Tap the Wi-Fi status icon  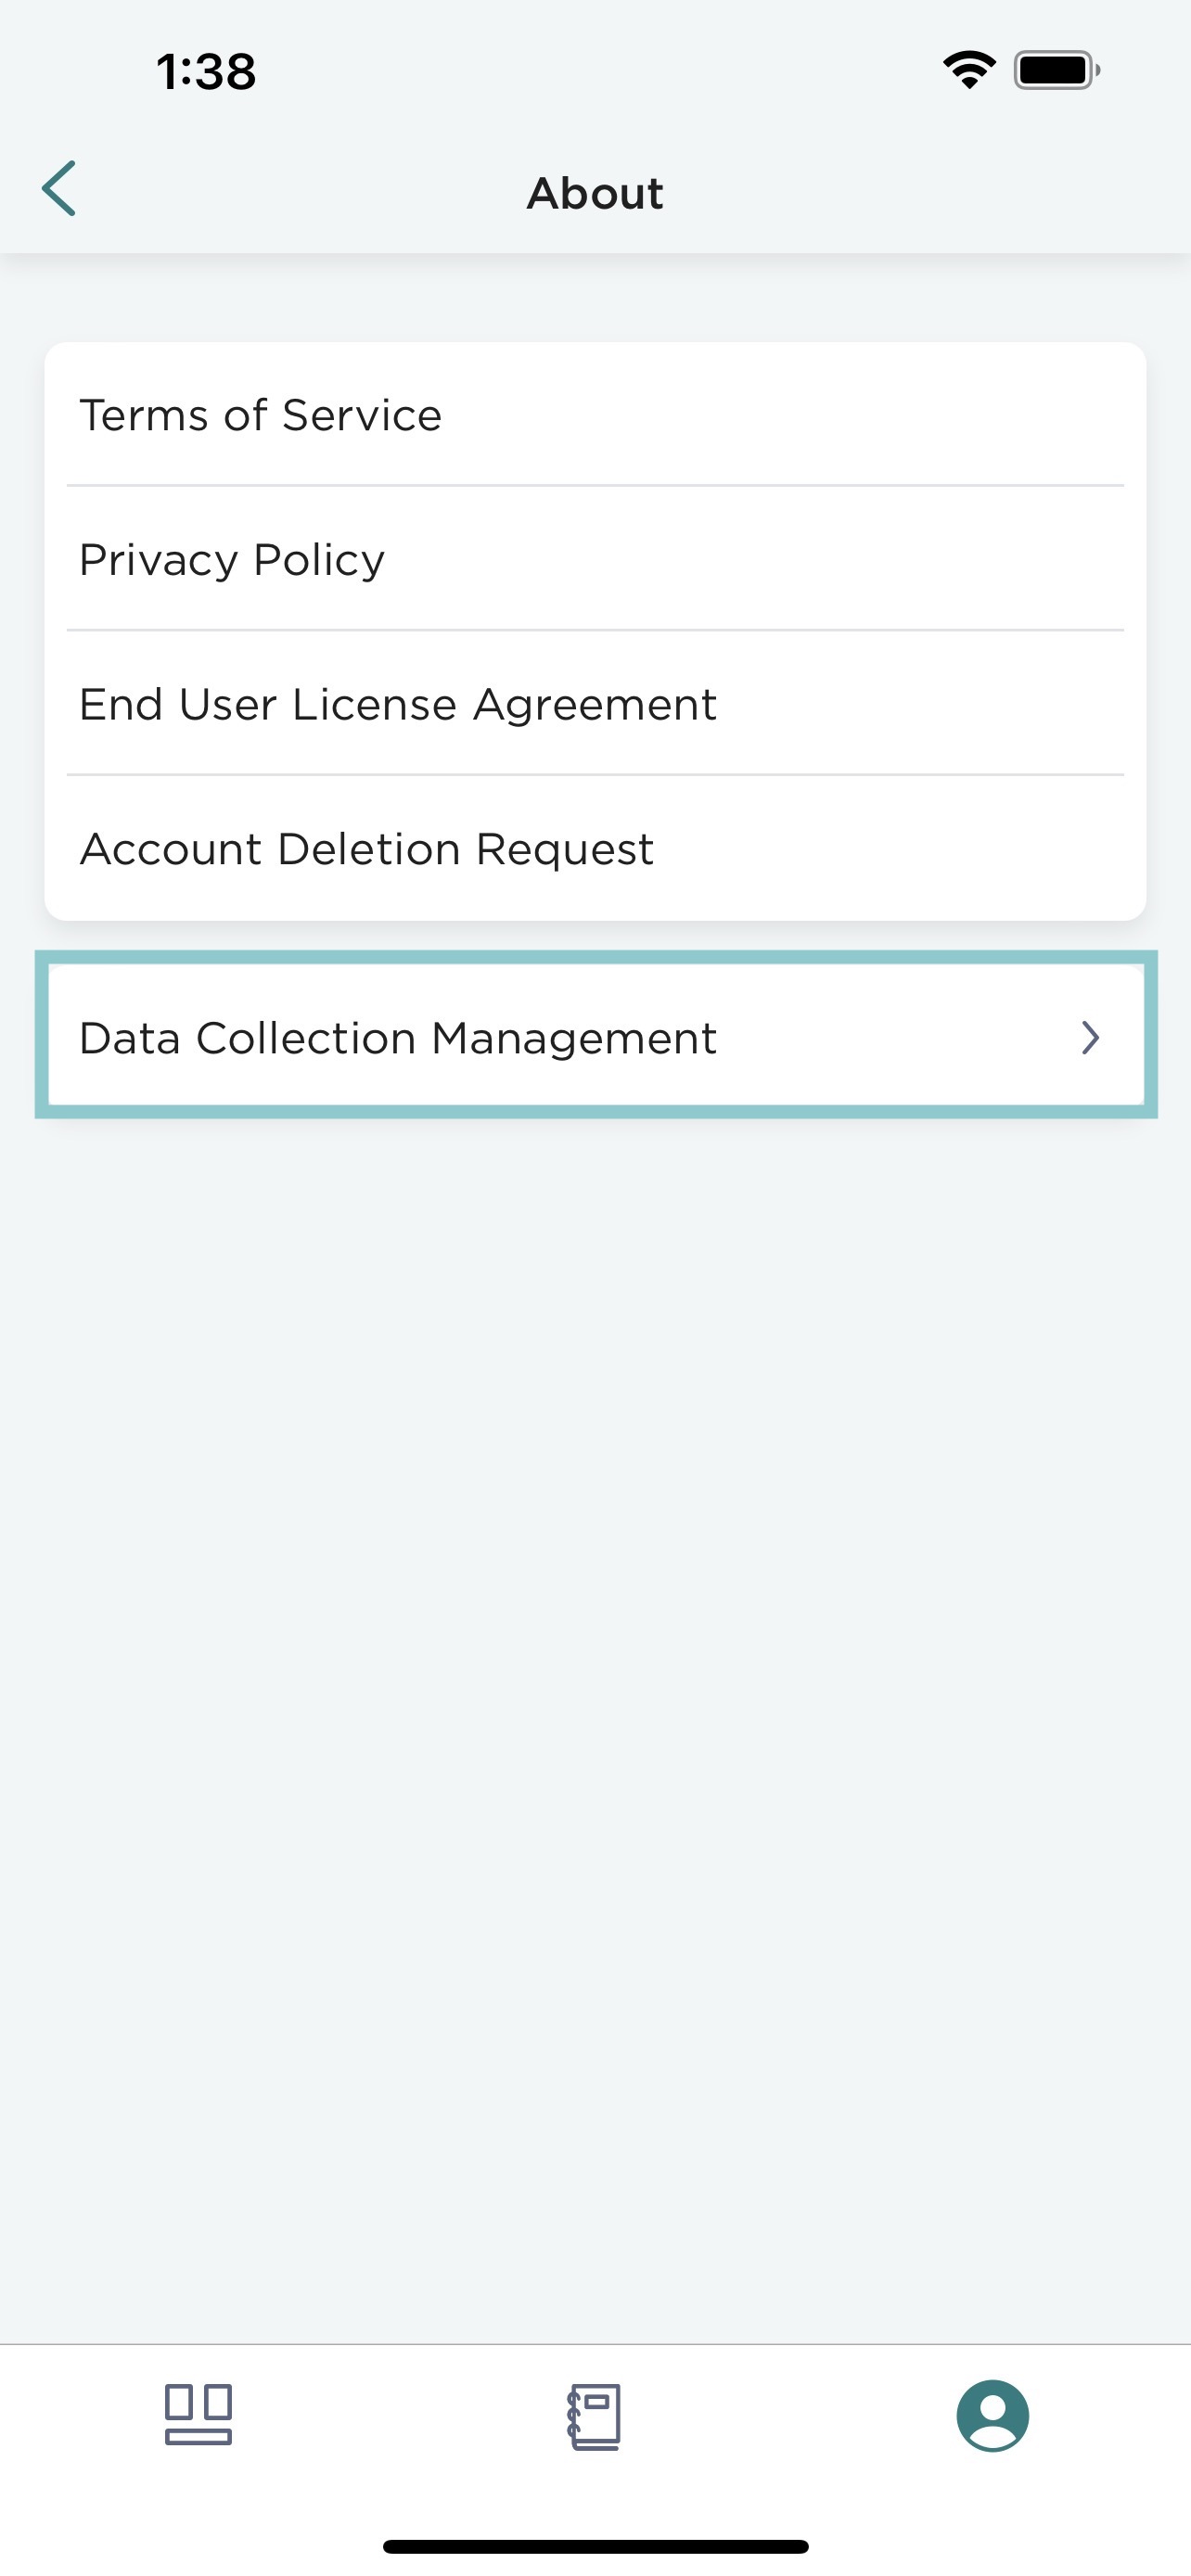(969, 70)
